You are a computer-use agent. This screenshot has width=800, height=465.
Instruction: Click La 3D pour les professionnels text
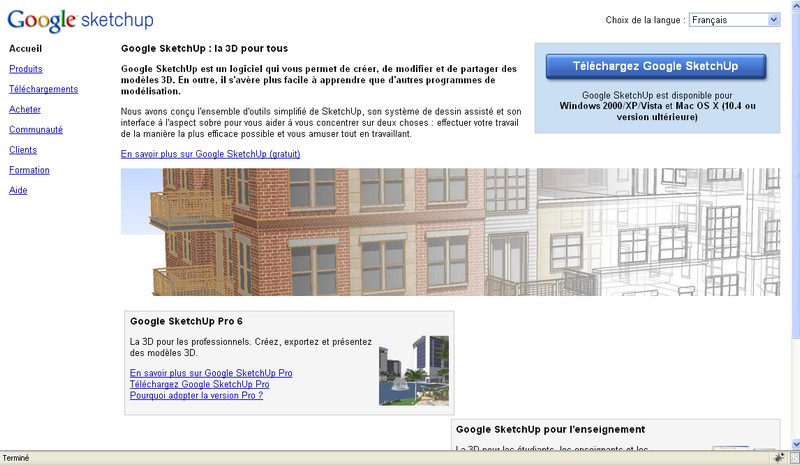251,348
